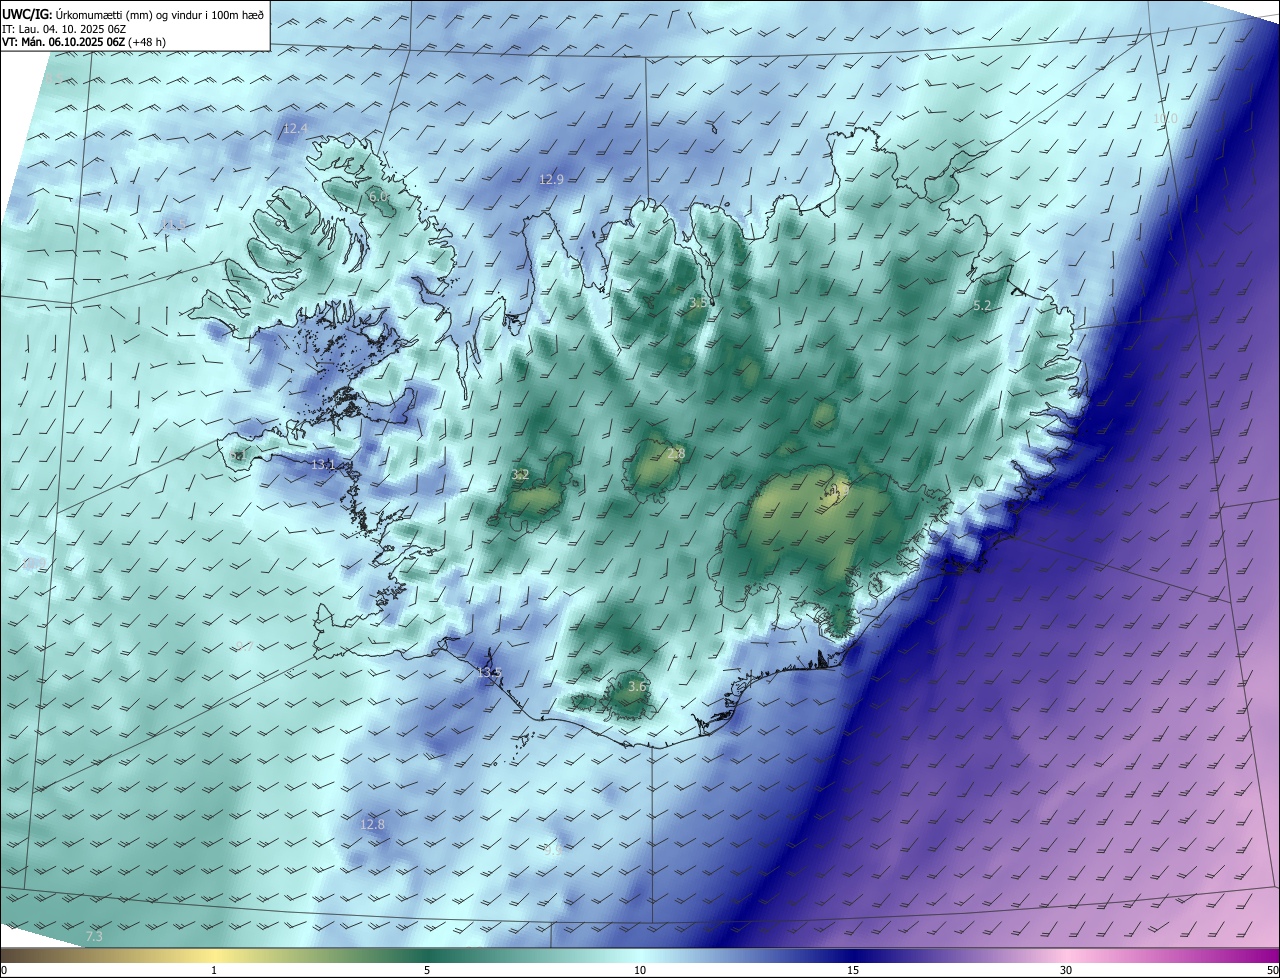Click the color scale tick labeled 30
Image resolution: width=1280 pixels, height=978 pixels.
click(x=1066, y=970)
